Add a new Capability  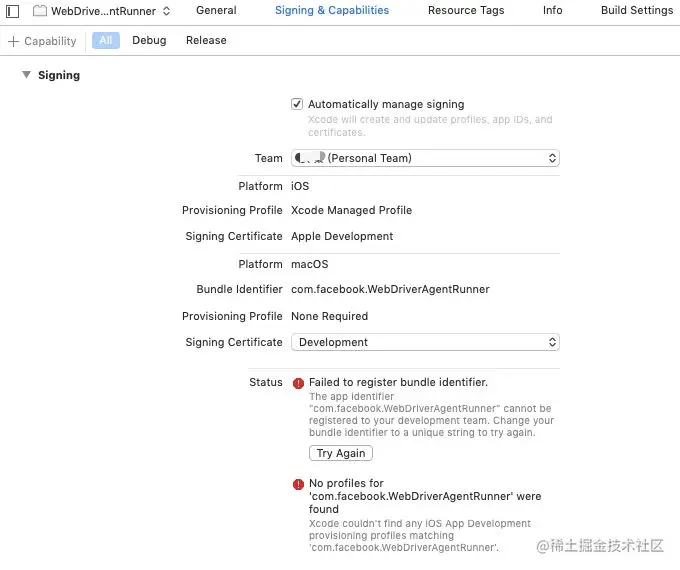(x=42, y=41)
